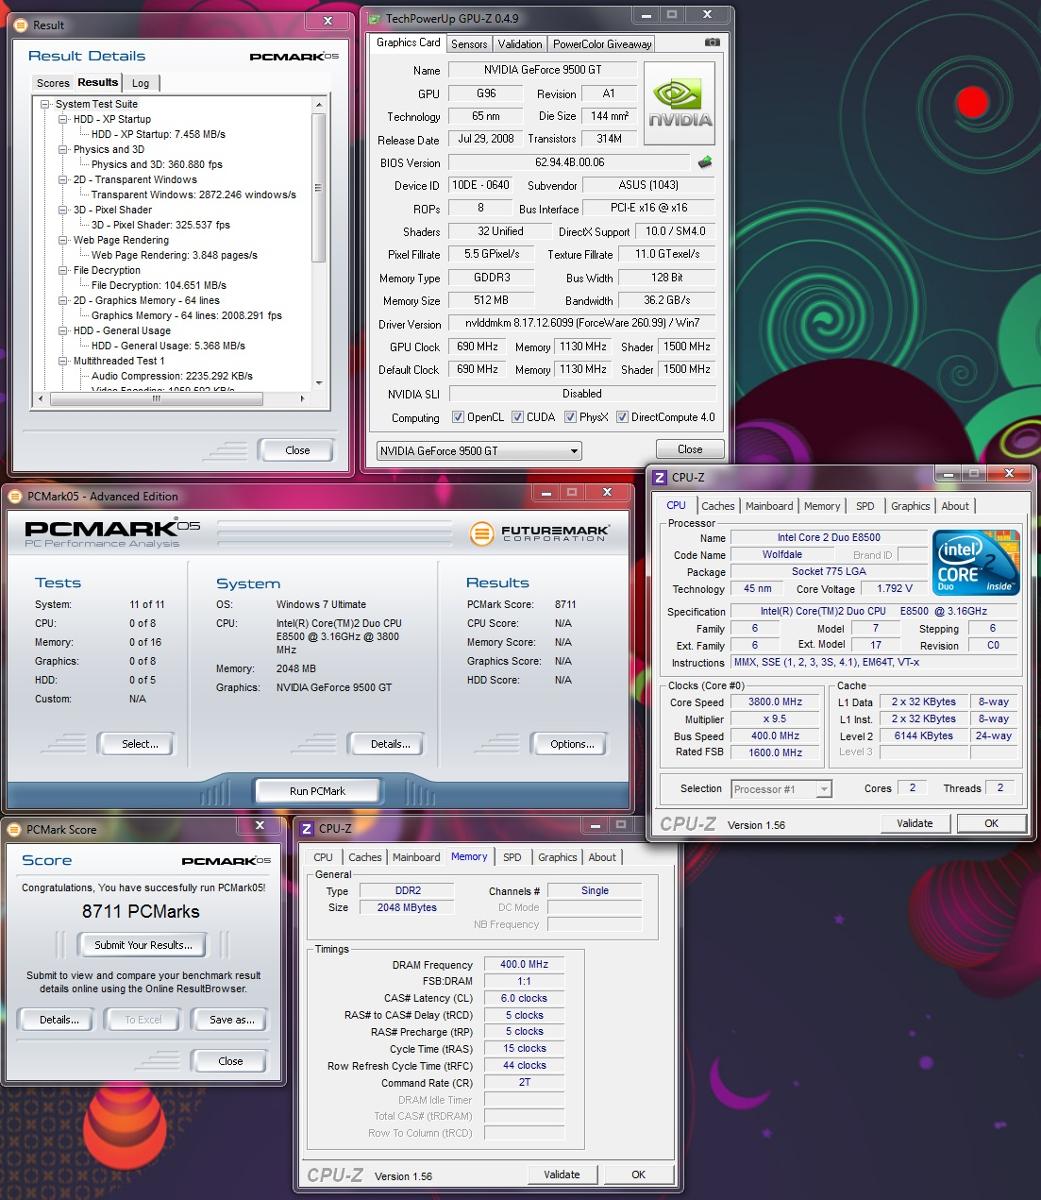The width and height of the screenshot is (1041, 1200).
Task: Collapse the File Decryption node
Action: coord(63,270)
